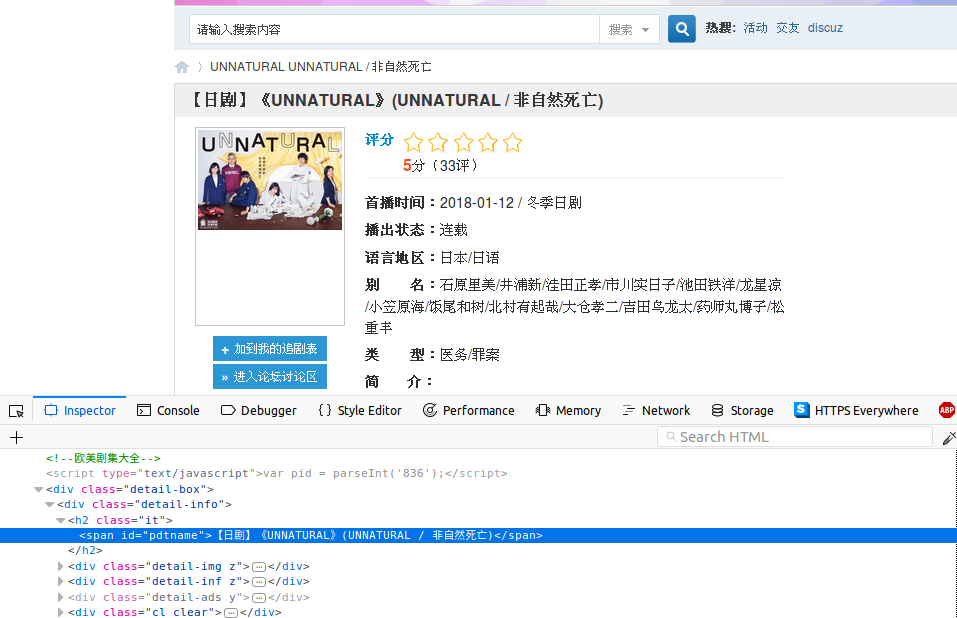Click the hot search link 活动
Screen dimensions: 957x618
[x=755, y=28]
